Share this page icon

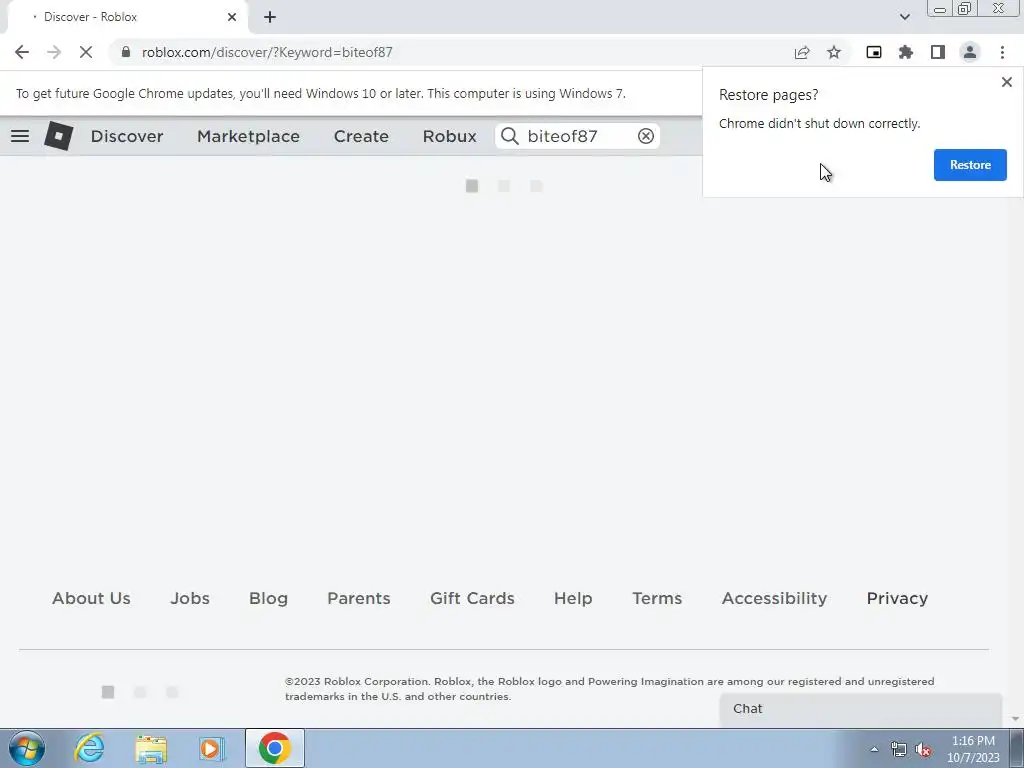click(802, 52)
